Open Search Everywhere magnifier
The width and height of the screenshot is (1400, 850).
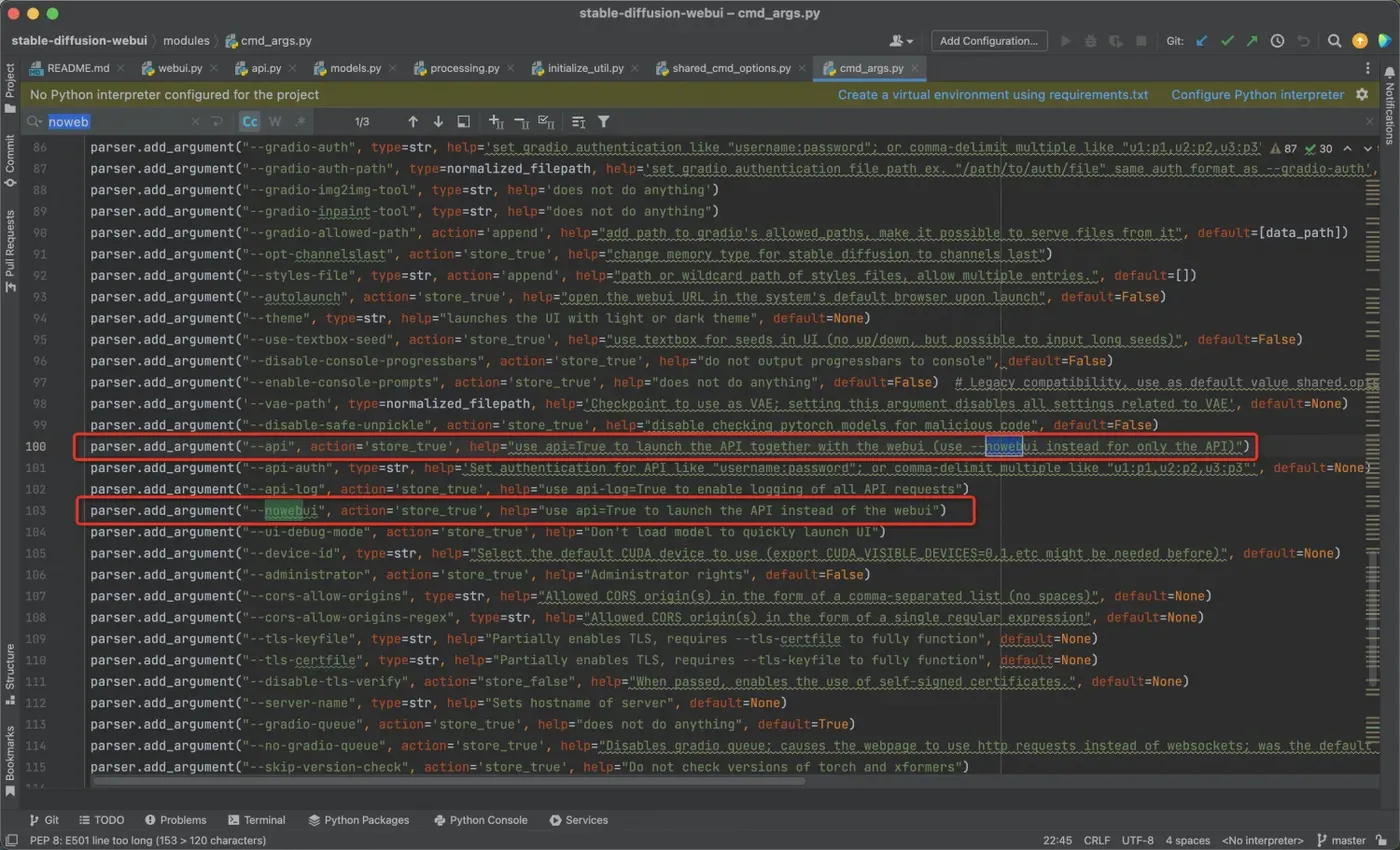(x=1335, y=41)
